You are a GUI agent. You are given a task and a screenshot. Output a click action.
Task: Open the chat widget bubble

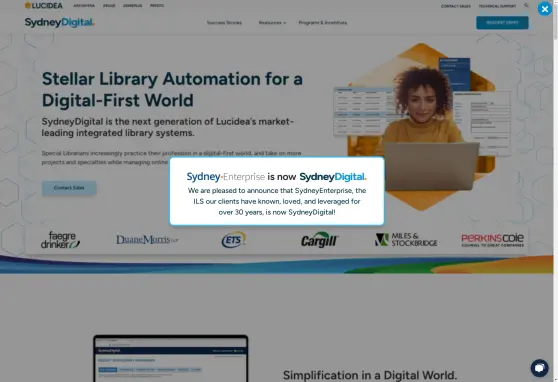coord(539,368)
